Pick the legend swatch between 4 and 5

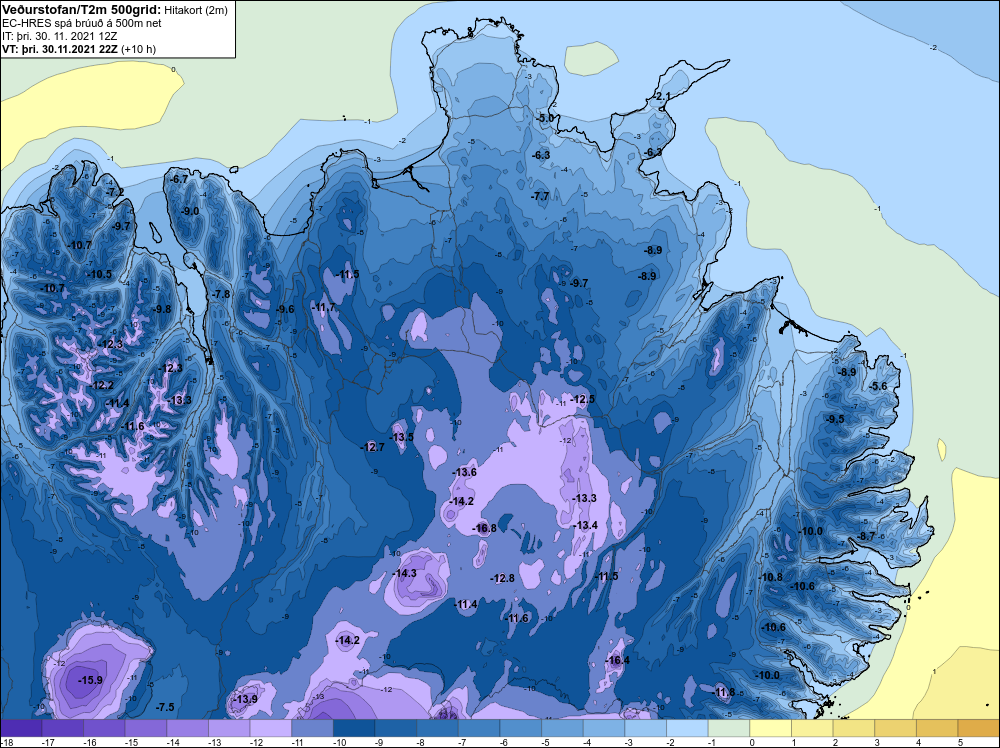(x=937, y=728)
